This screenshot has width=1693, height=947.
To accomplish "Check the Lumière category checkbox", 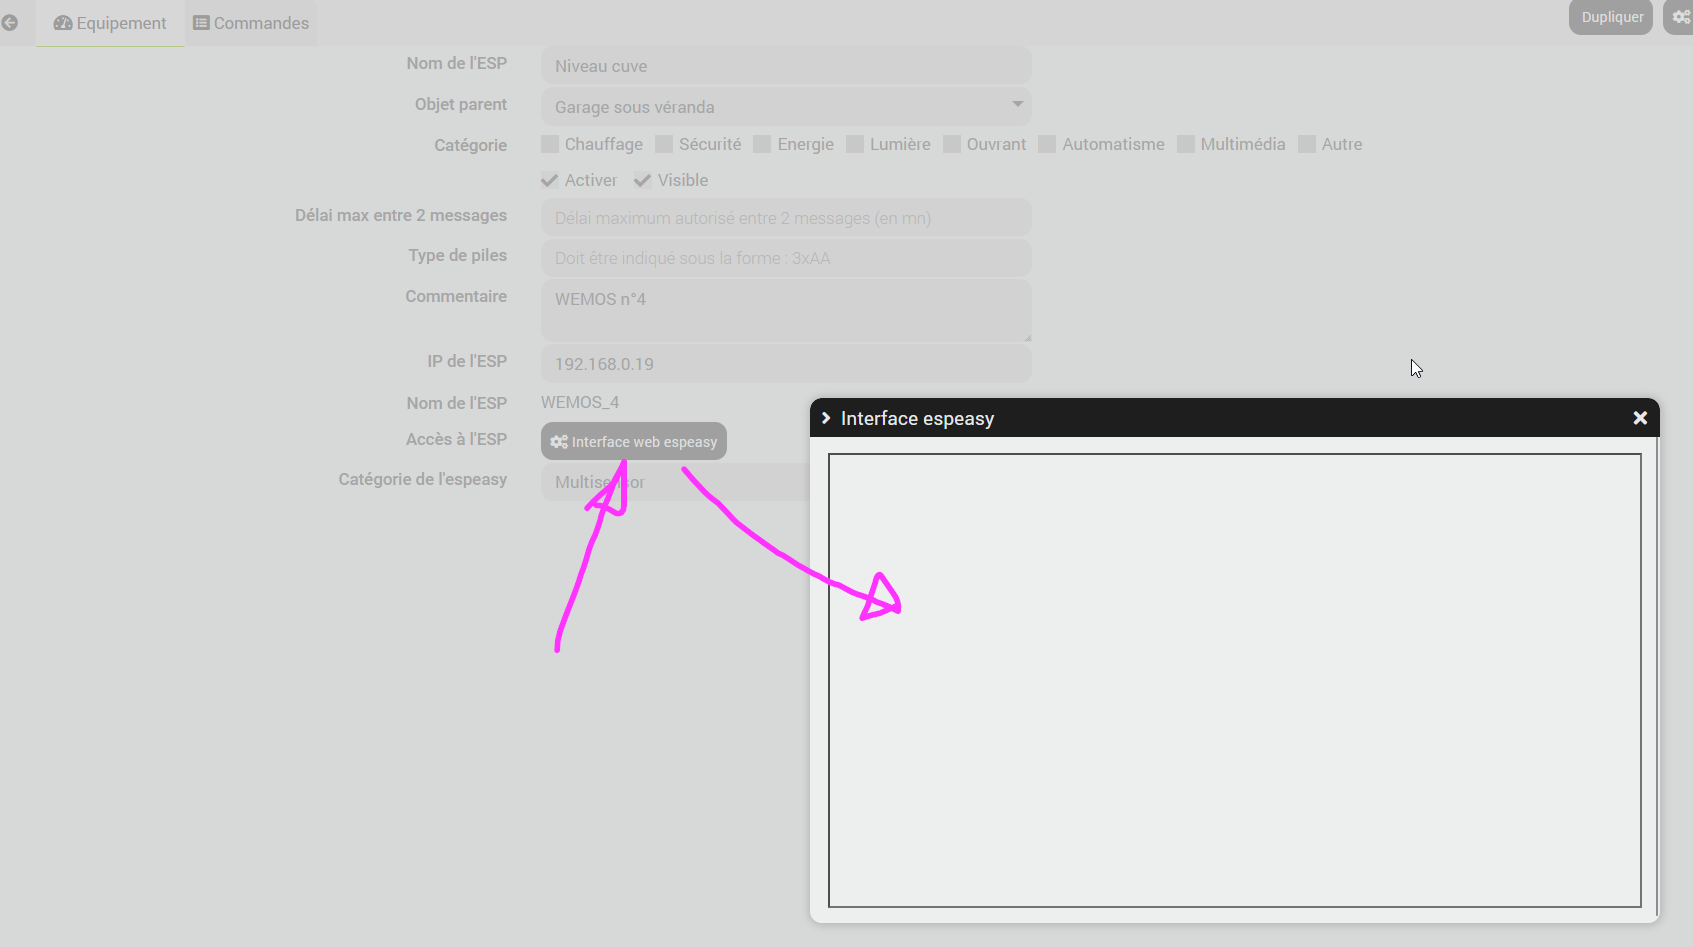I will [x=855, y=144].
